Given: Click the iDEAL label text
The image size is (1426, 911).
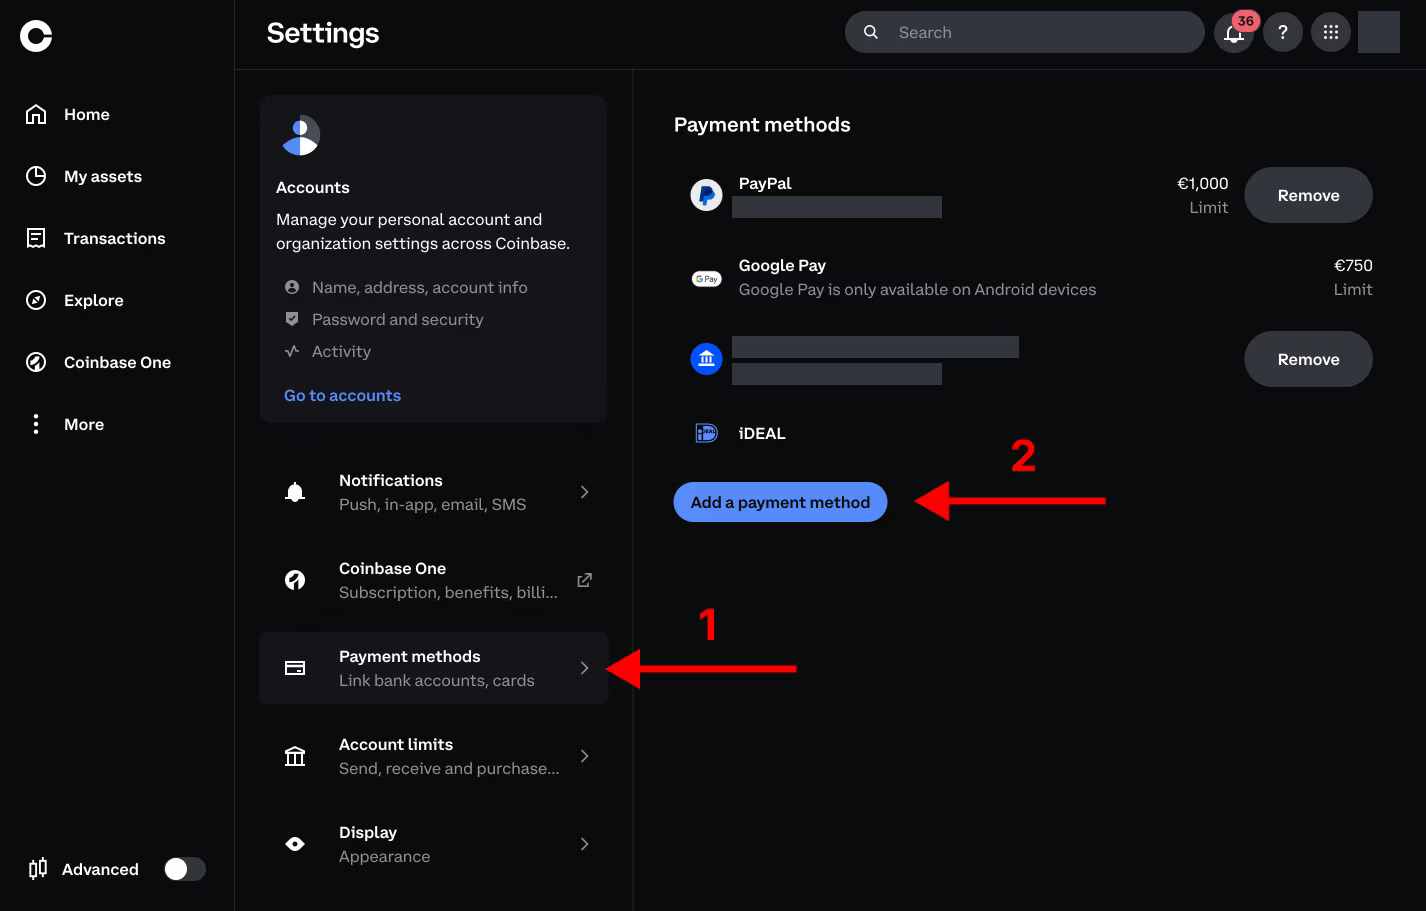Looking at the screenshot, I should tap(762, 433).
